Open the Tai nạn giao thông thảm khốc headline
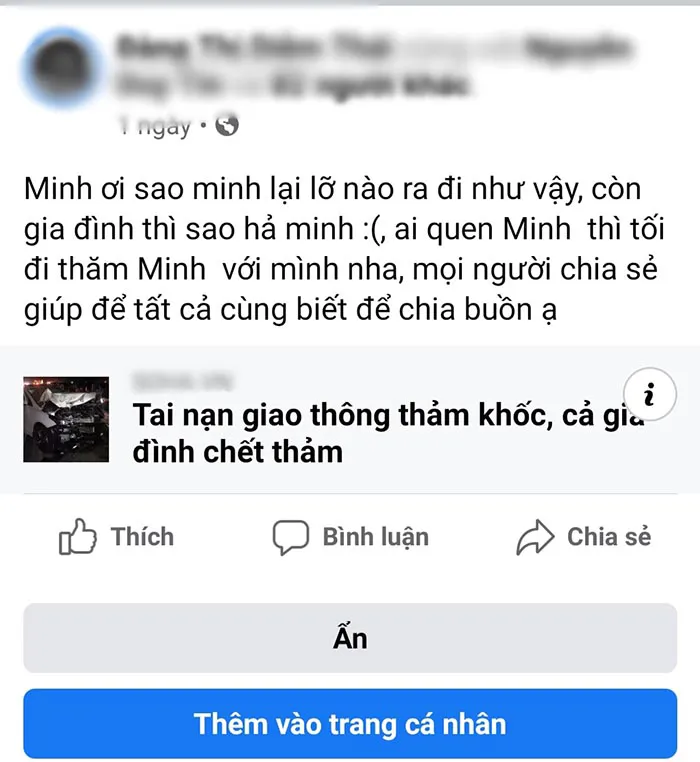Viewport: 700px width, 762px height. coord(388,433)
